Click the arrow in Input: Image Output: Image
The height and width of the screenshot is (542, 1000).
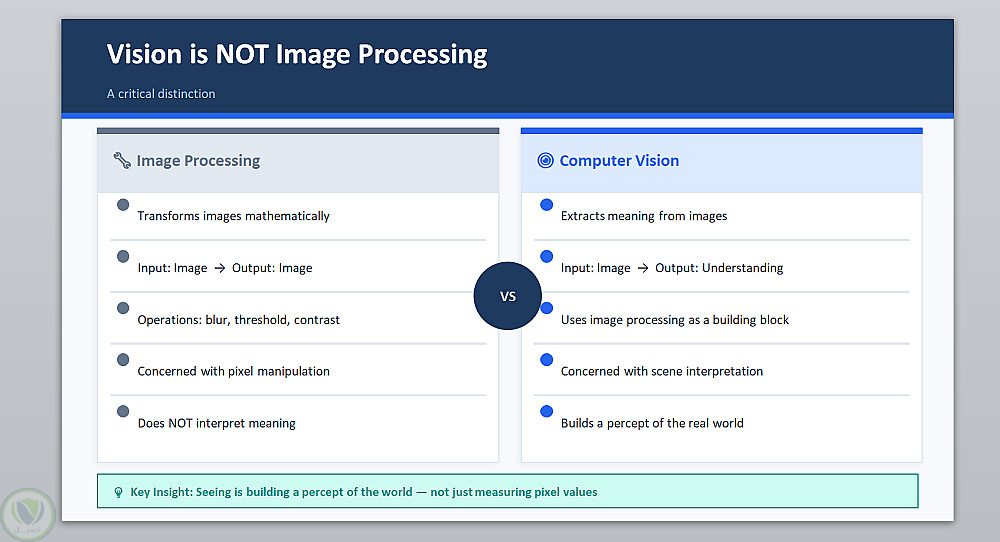(220, 268)
